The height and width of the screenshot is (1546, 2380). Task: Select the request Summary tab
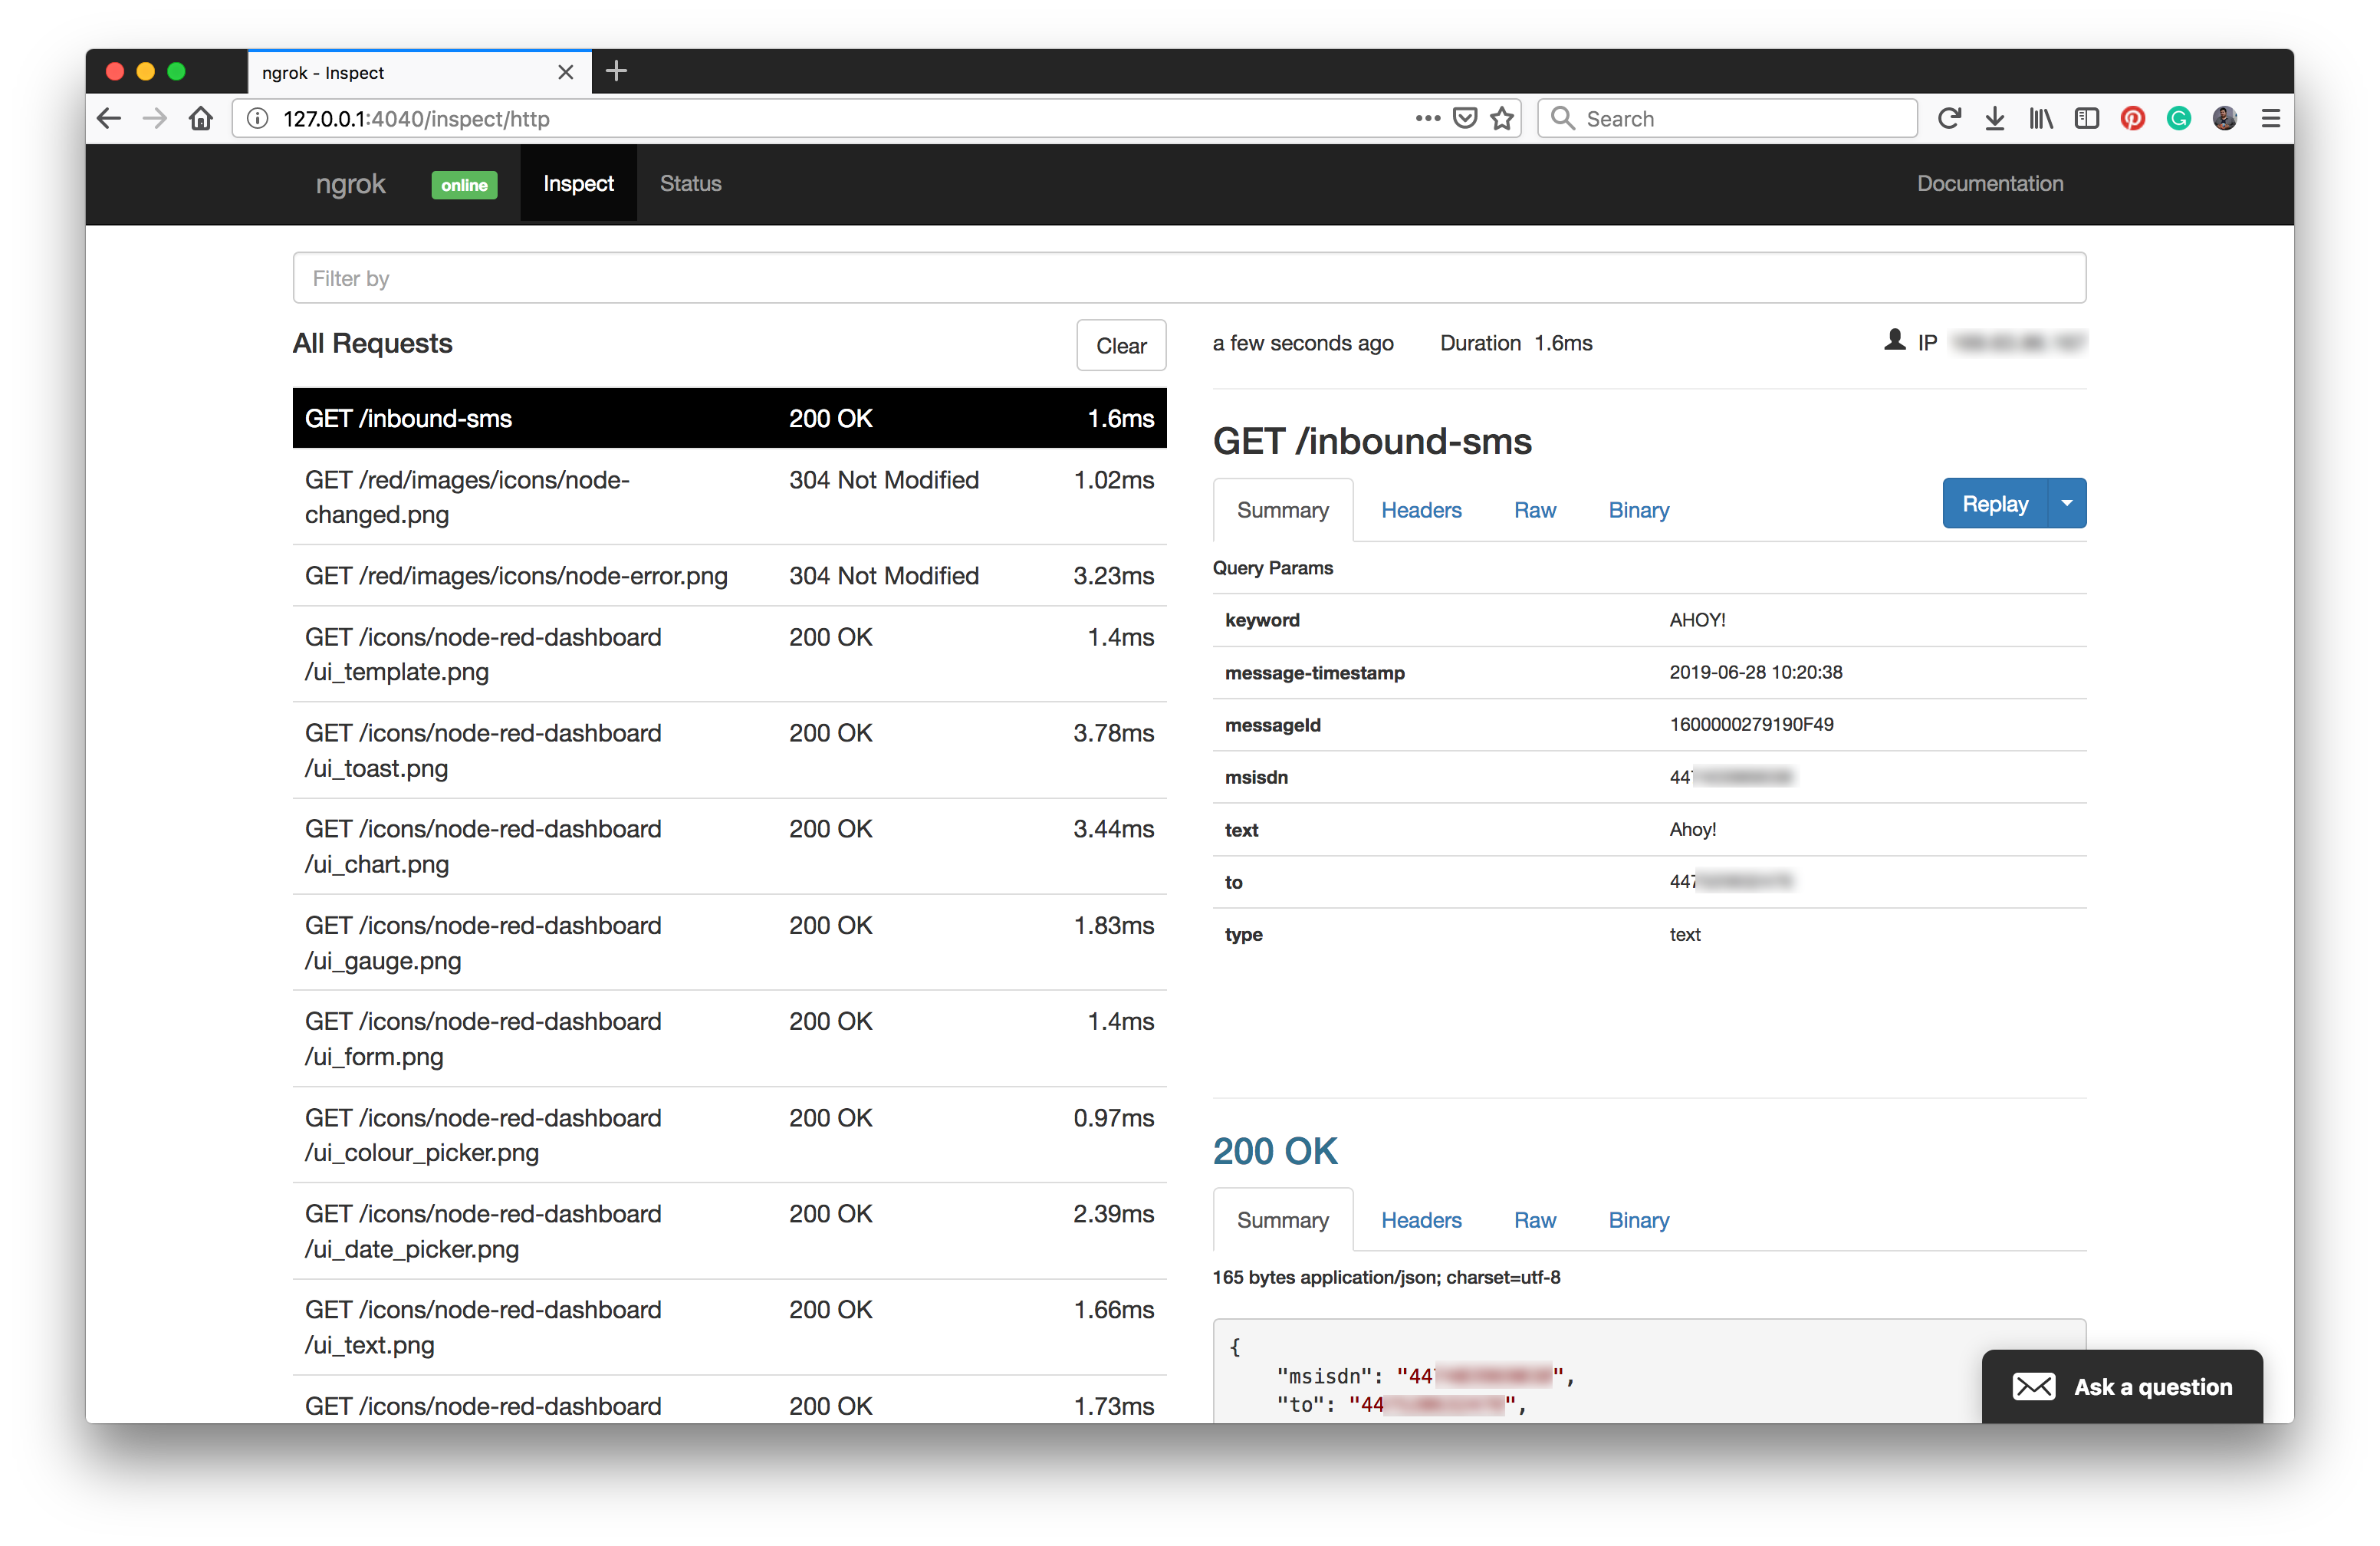1283,510
